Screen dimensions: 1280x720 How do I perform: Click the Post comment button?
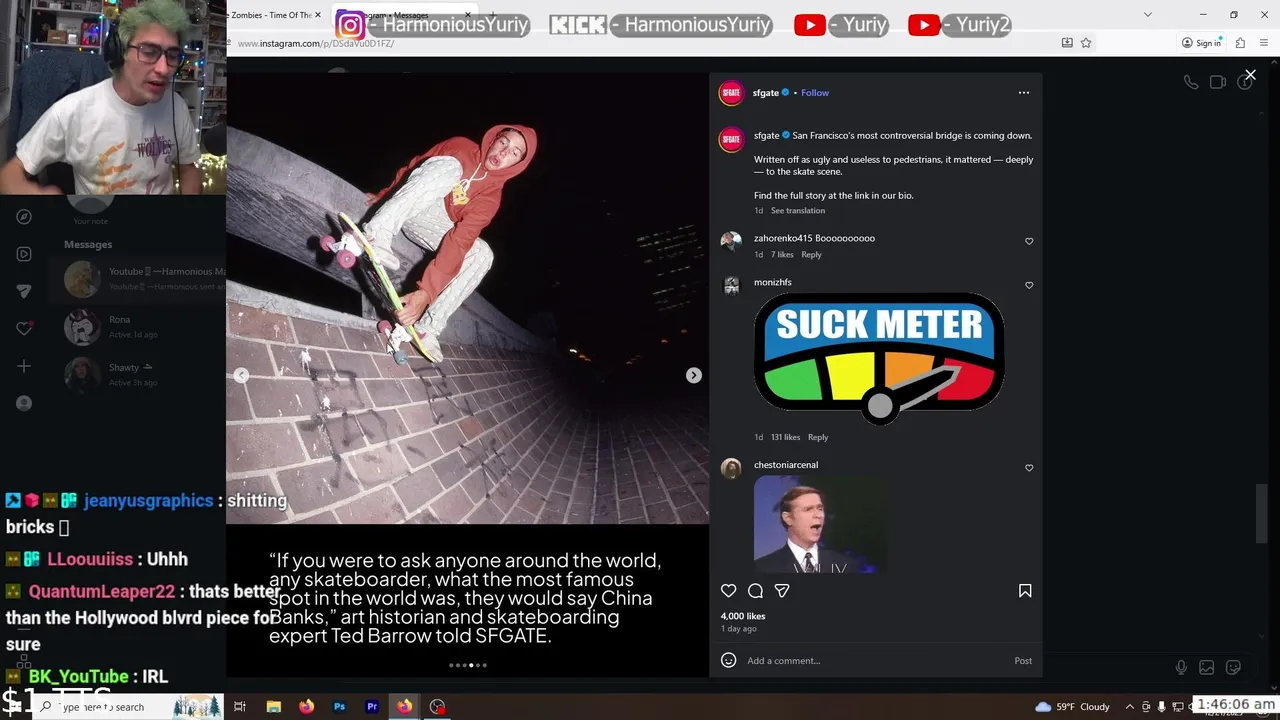1023,660
